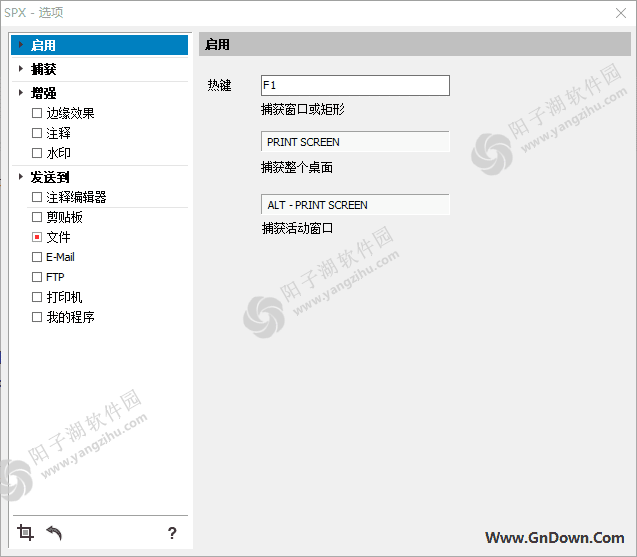Image resolution: width=637 pixels, height=557 pixels.
Task: Check the 注释编辑器 option
Action: click(x=37, y=197)
